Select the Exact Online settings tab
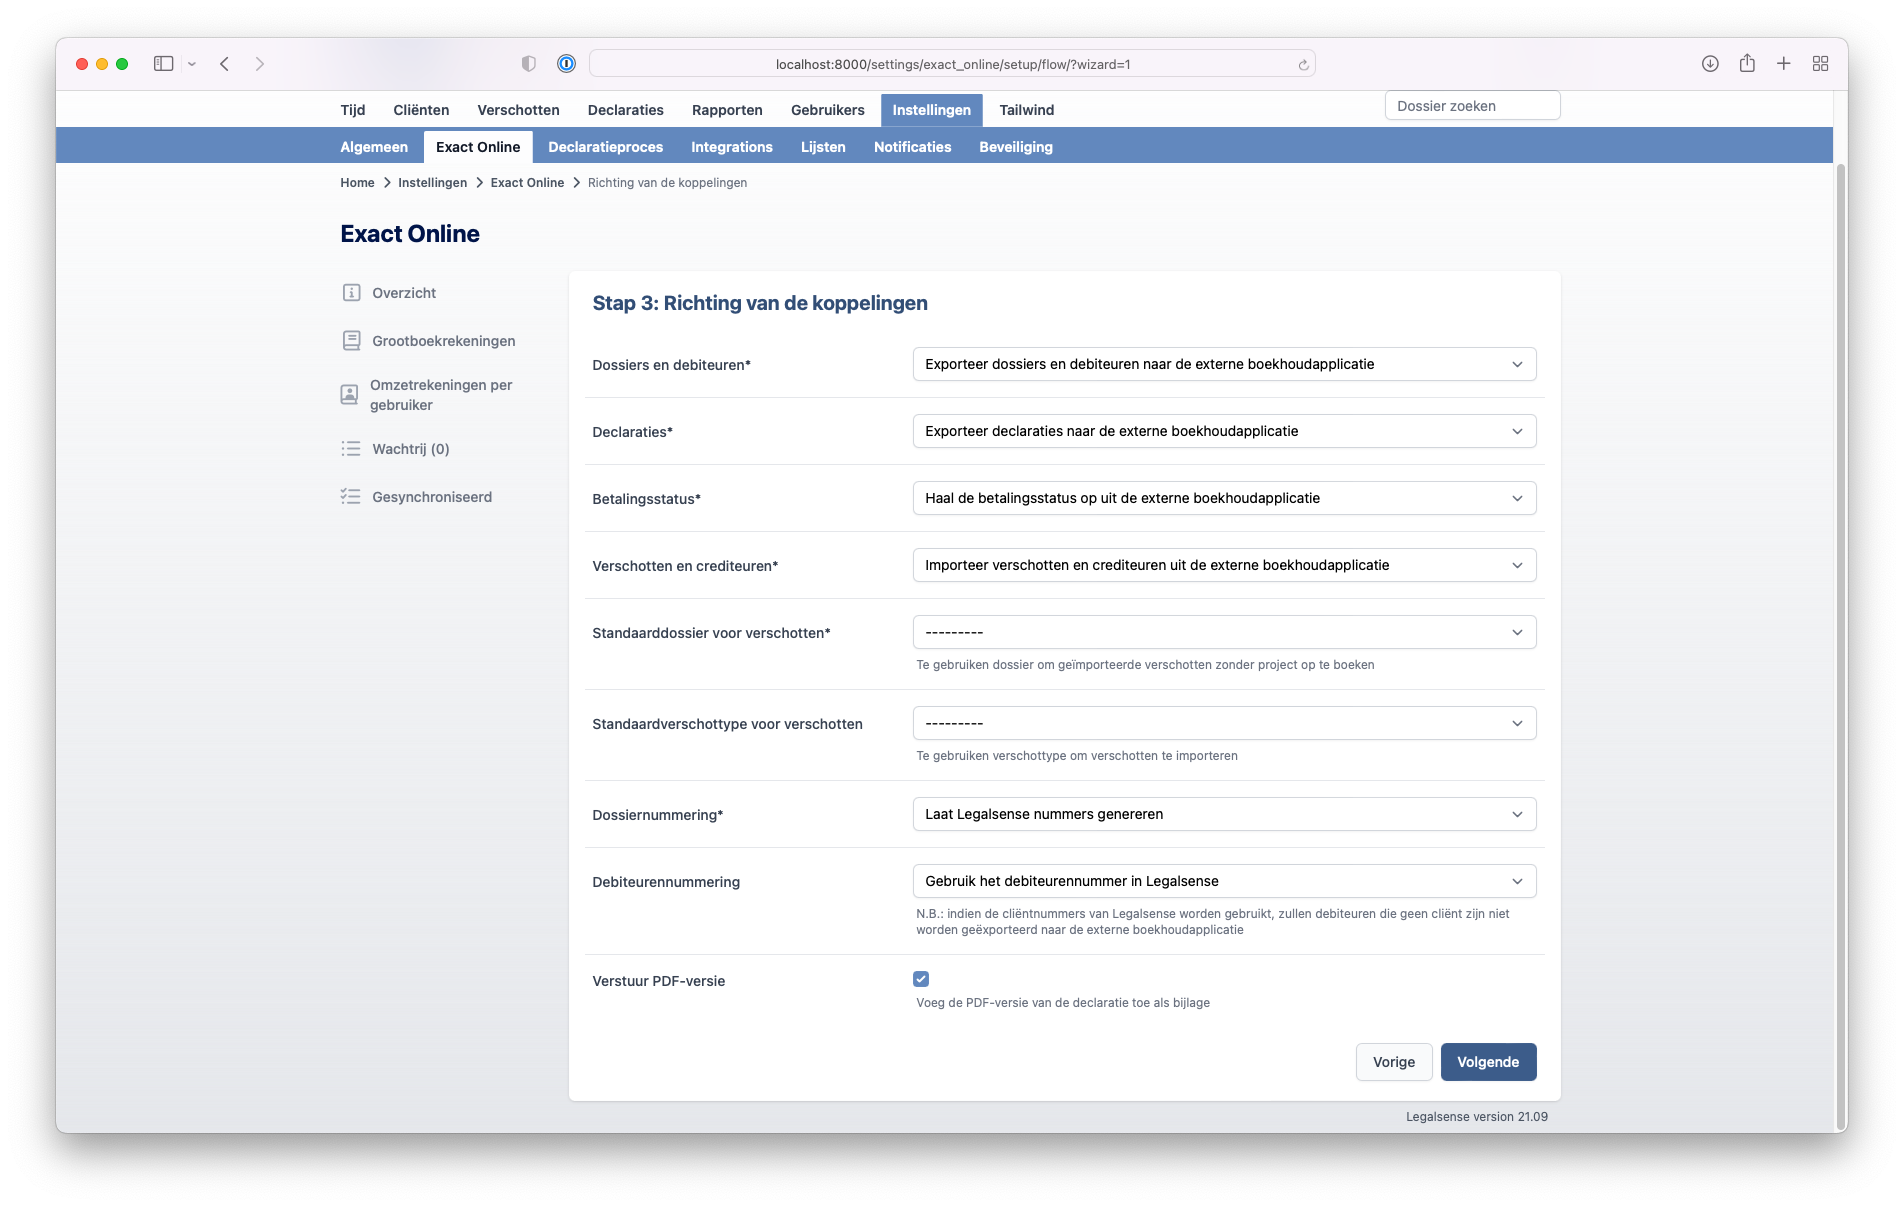Viewport: 1904px width, 1207px height. tap(478, 147)
